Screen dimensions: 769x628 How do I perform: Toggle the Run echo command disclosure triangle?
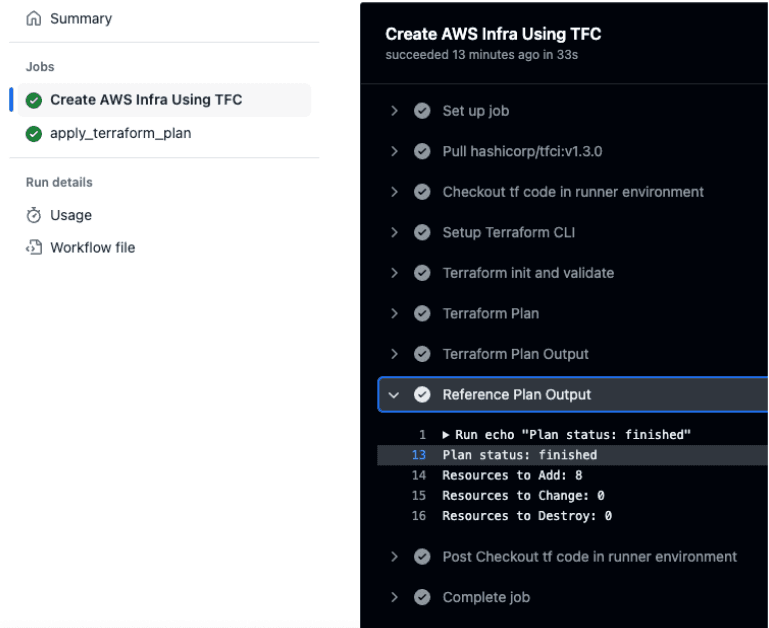(446, 435)
